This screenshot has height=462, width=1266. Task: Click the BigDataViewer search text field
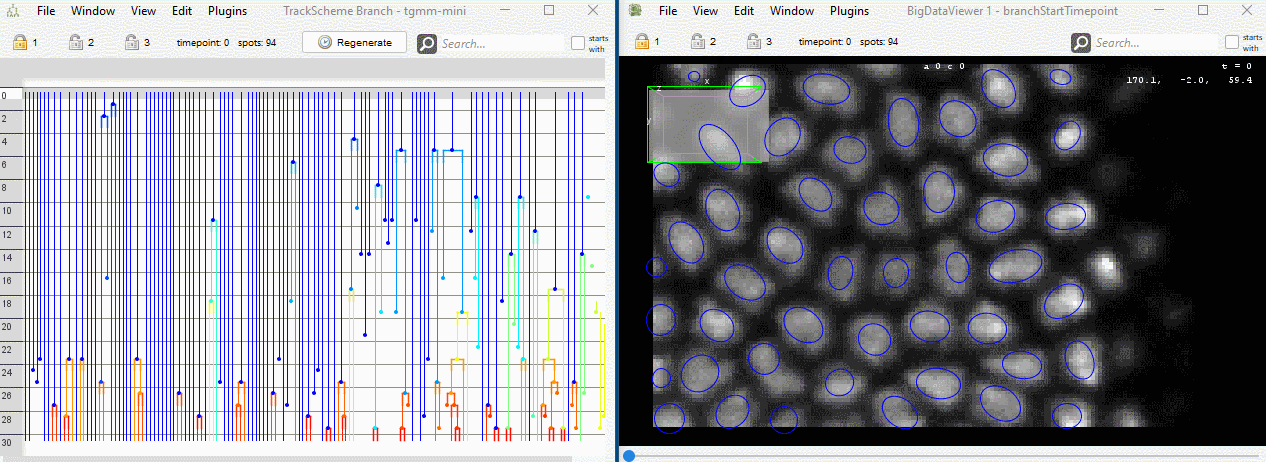1155,43
